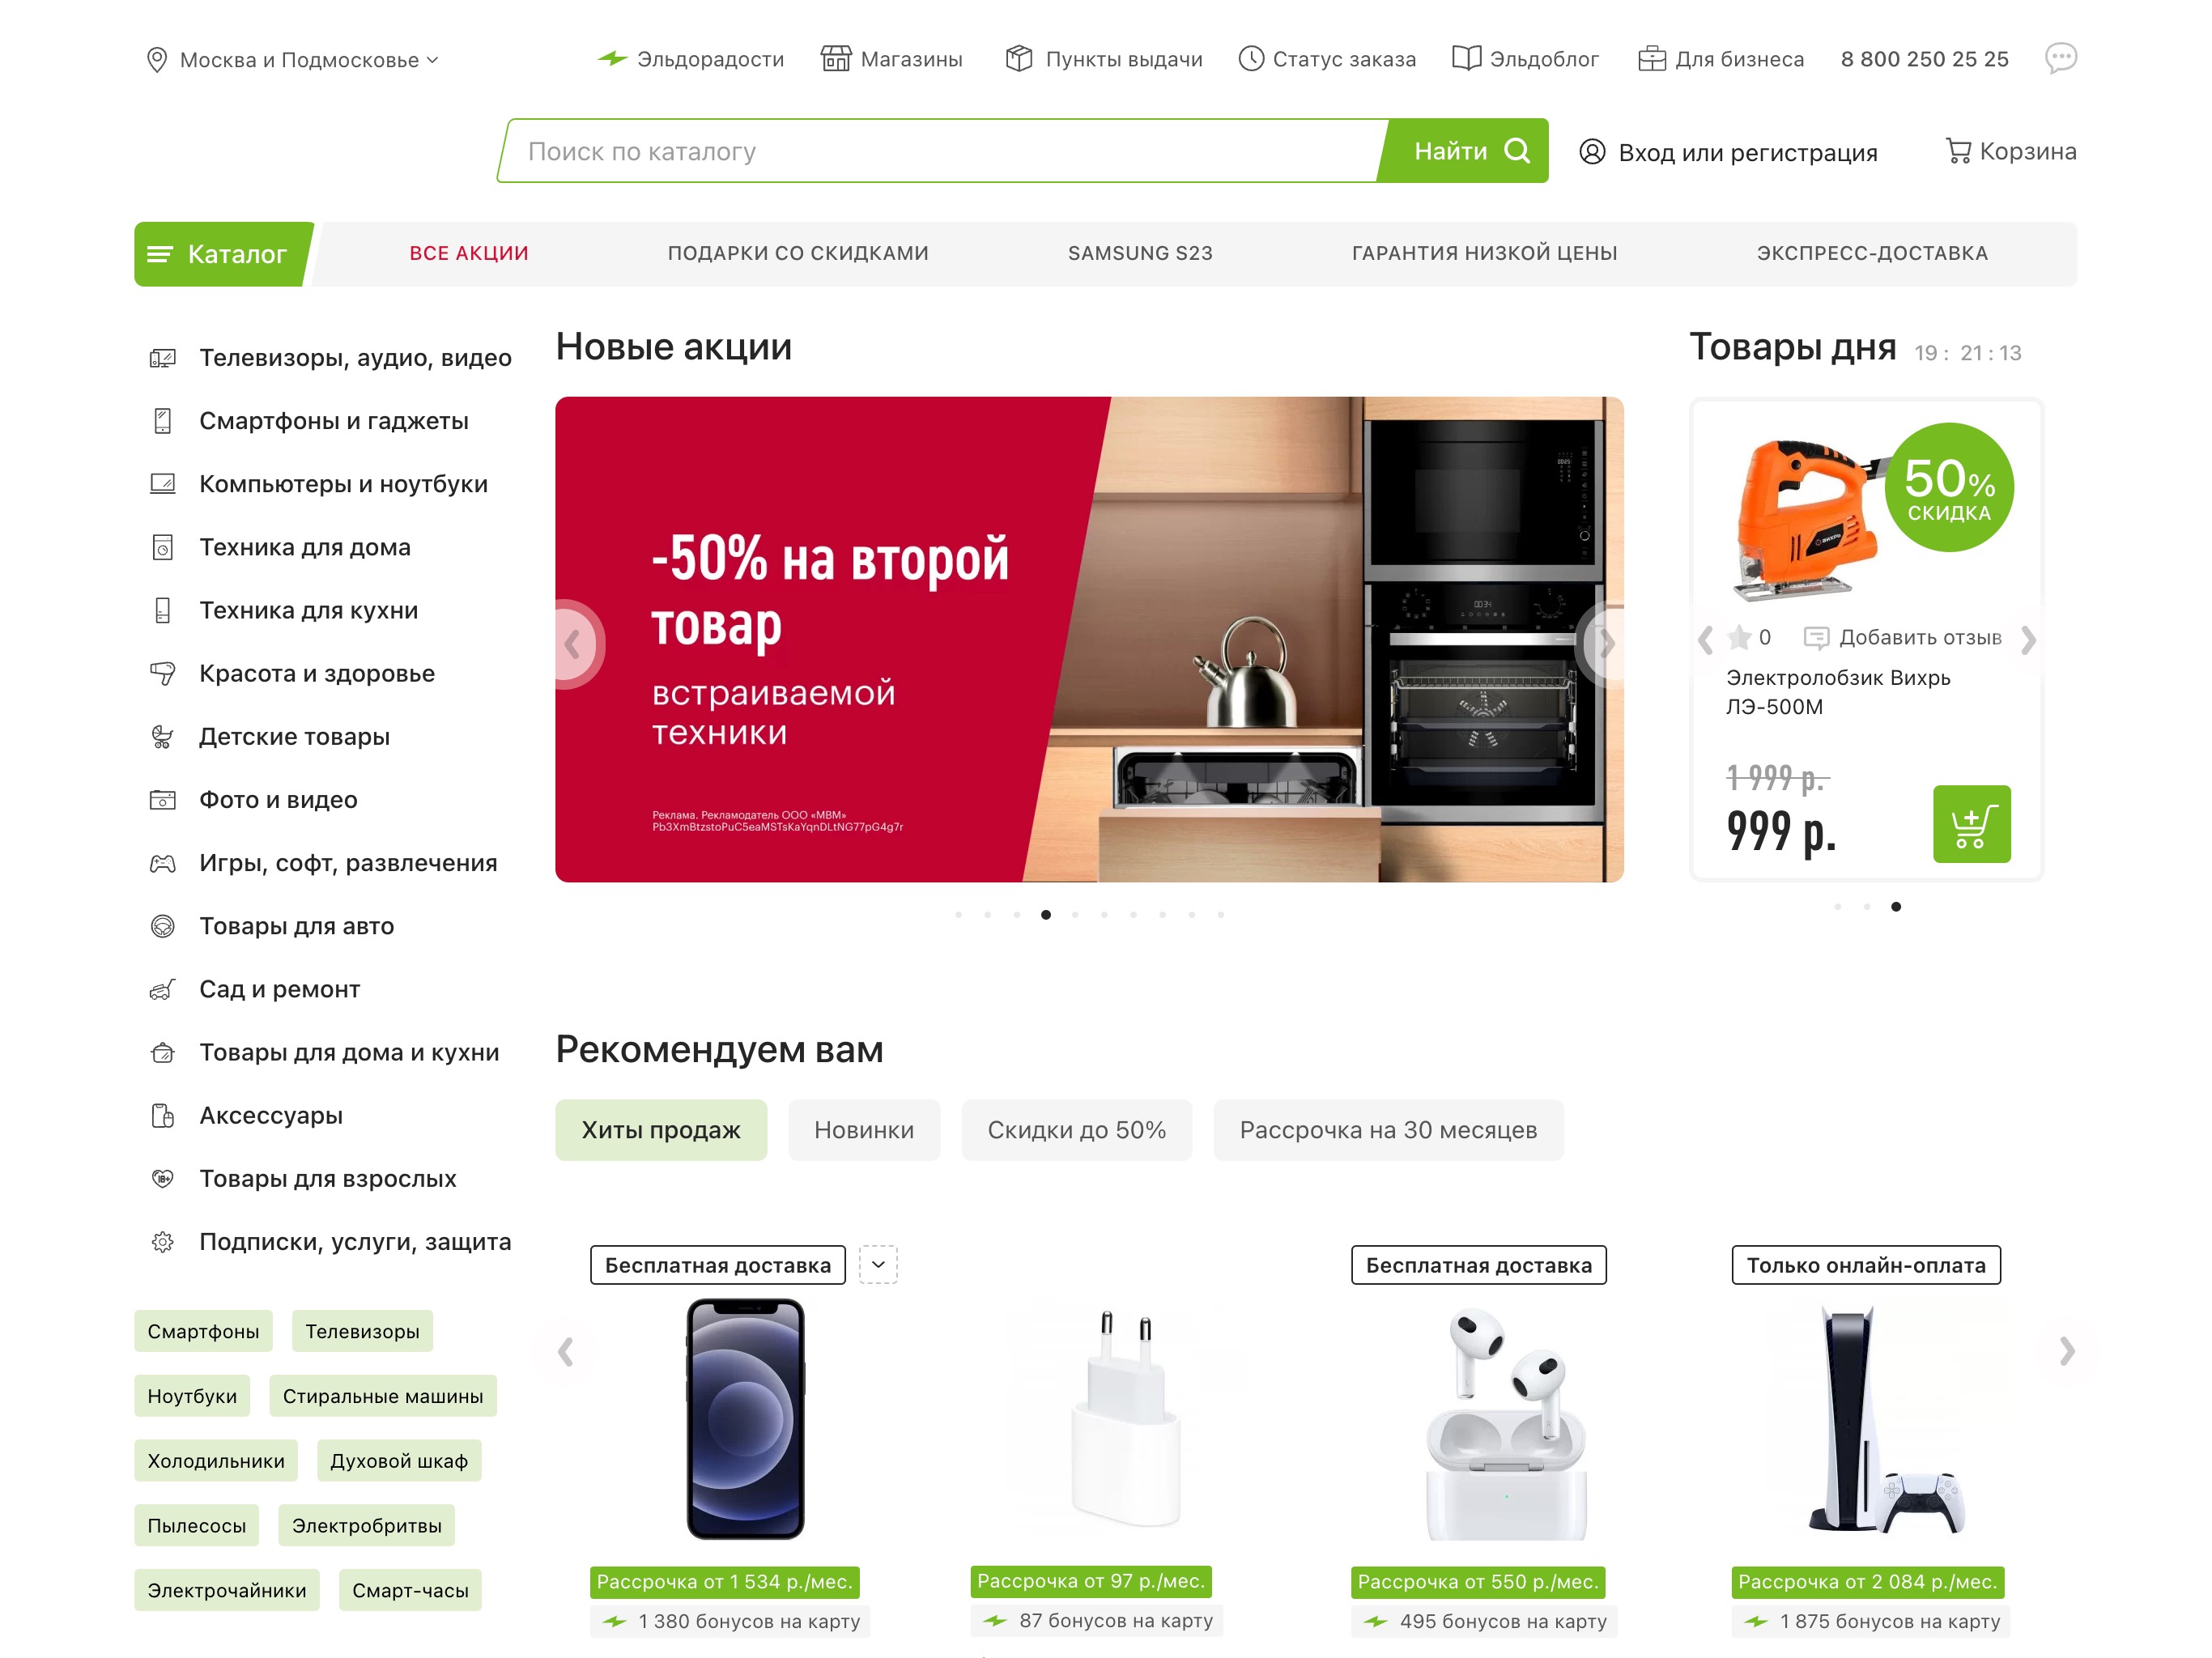The width and height of the screenshot is (2212, 1658).
Task: Click the Пункты выдачи box icon
Action: 1019,59
